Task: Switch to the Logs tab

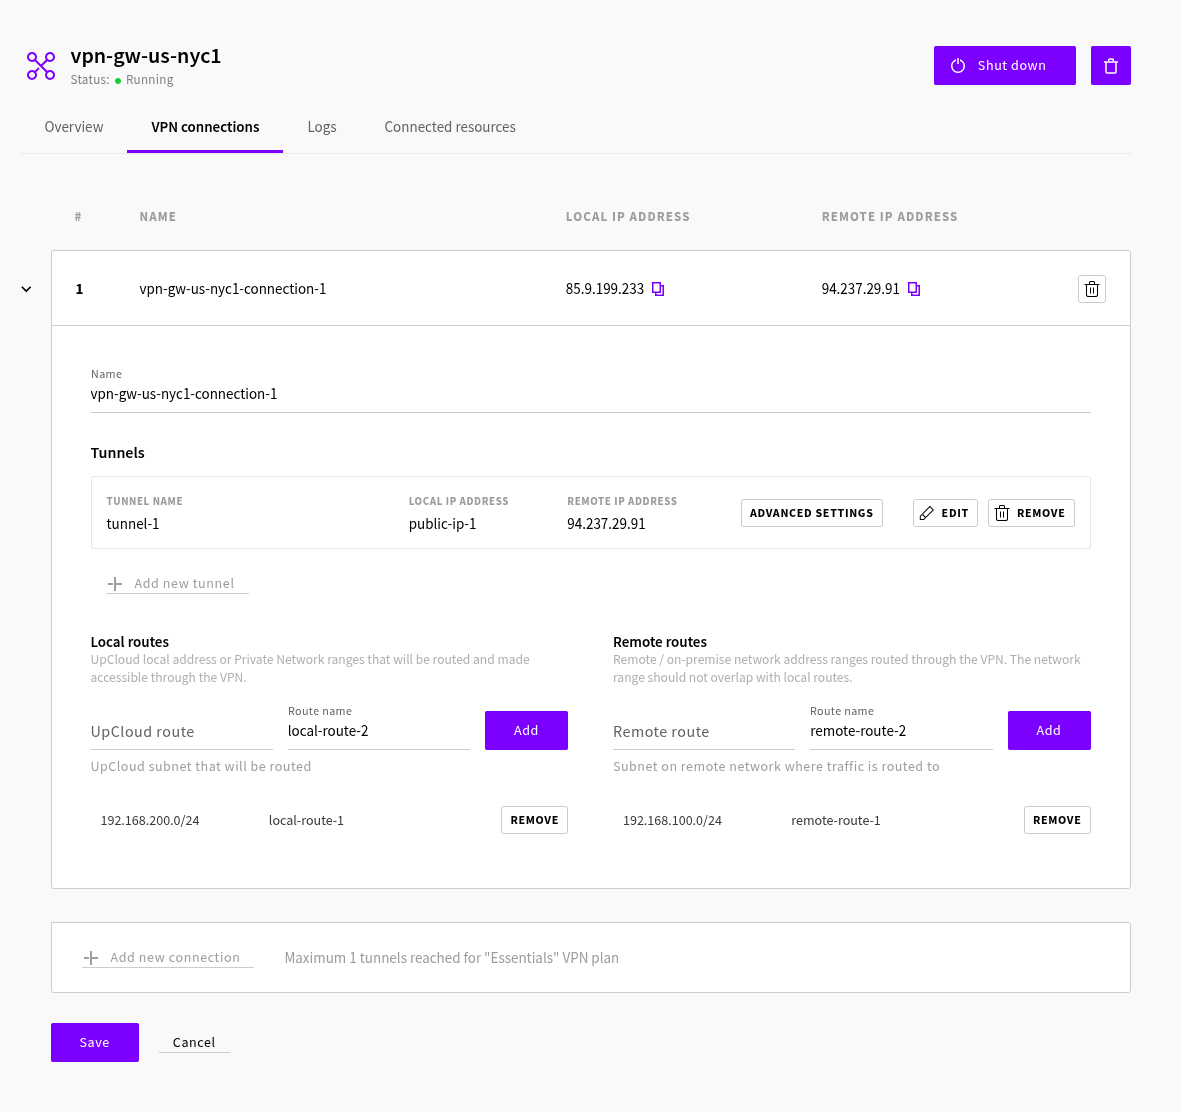Action: point(322,127)
